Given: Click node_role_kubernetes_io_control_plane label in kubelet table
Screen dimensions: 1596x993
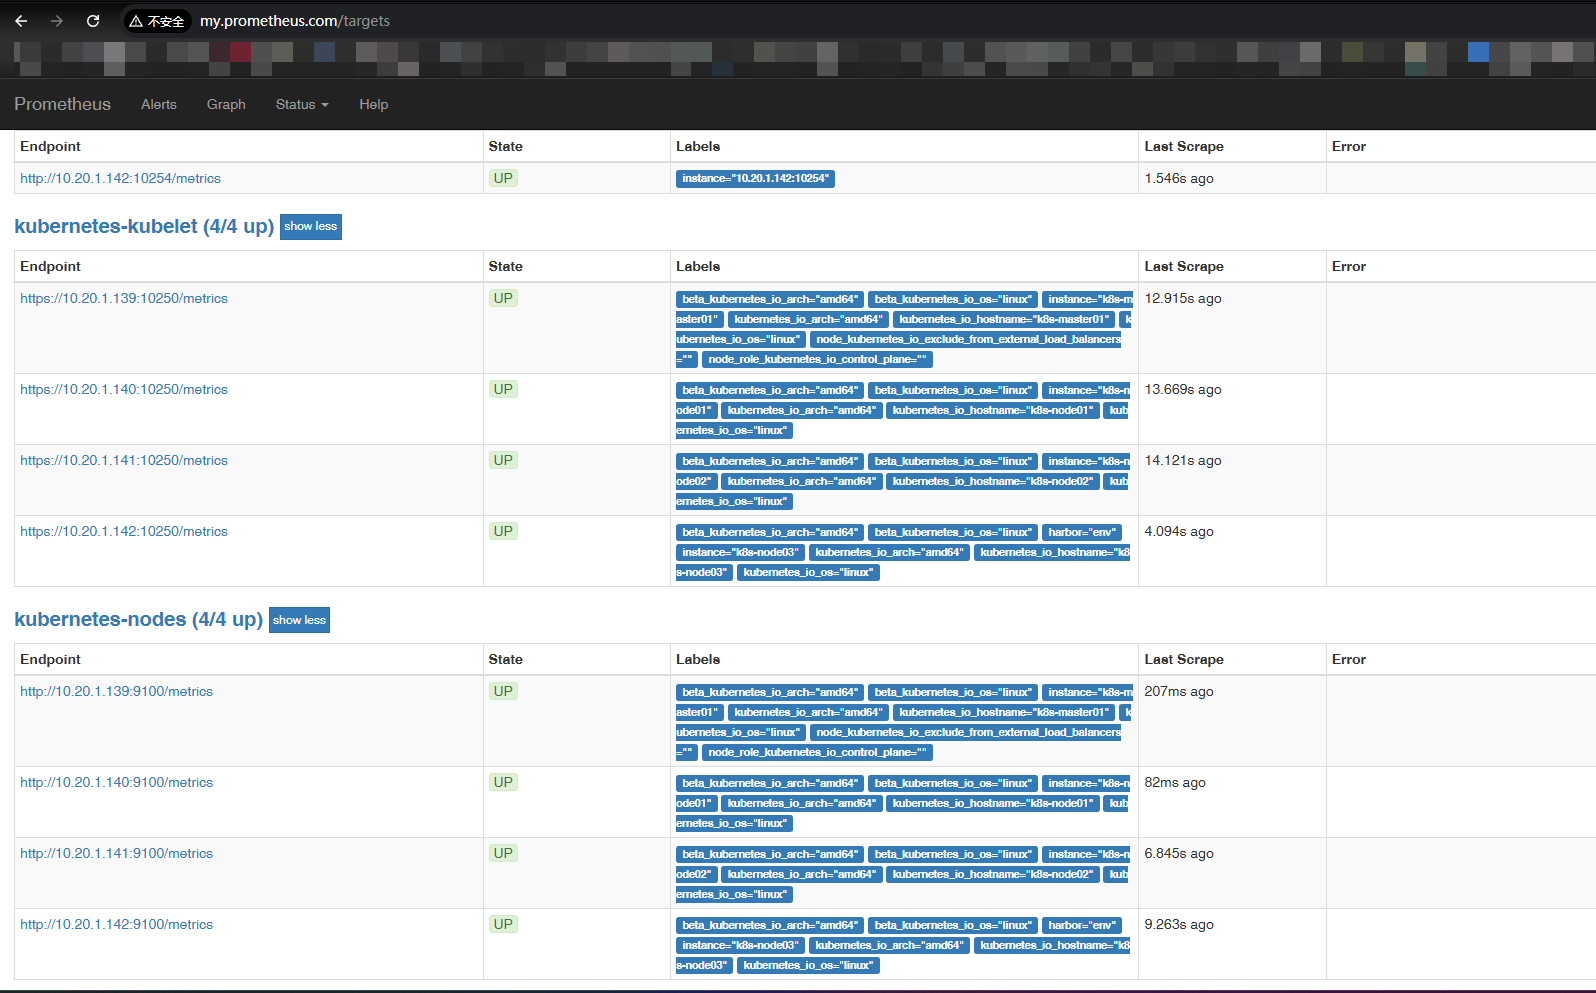Looking at the screenshot, I should (817, 359).
